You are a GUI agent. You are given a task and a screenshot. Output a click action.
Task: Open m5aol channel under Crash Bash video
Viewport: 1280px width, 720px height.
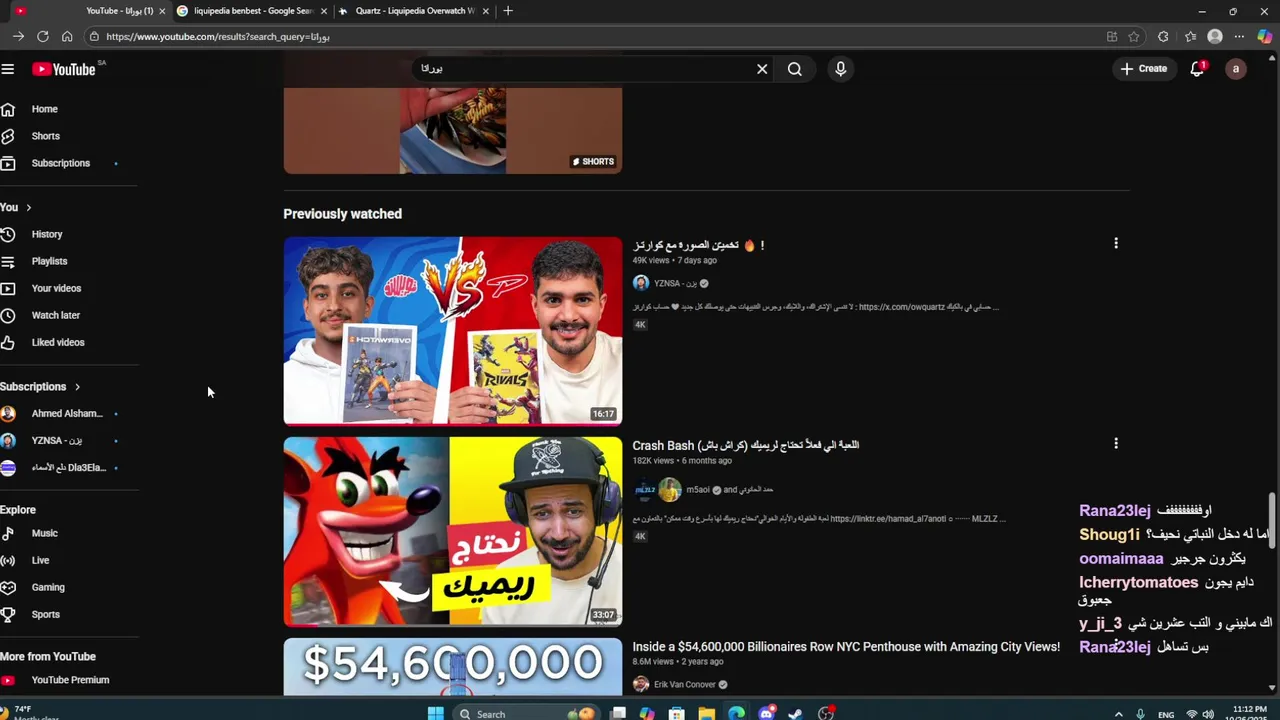[697, 490]
